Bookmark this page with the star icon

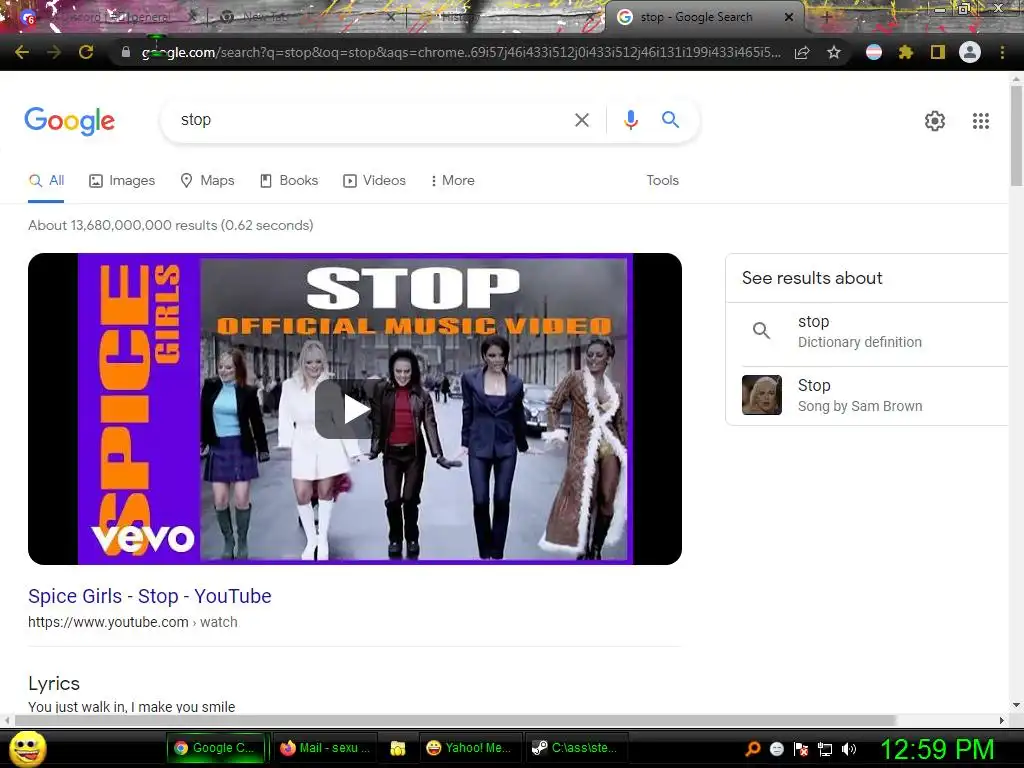pyautogui.click(x=834, y=52)
